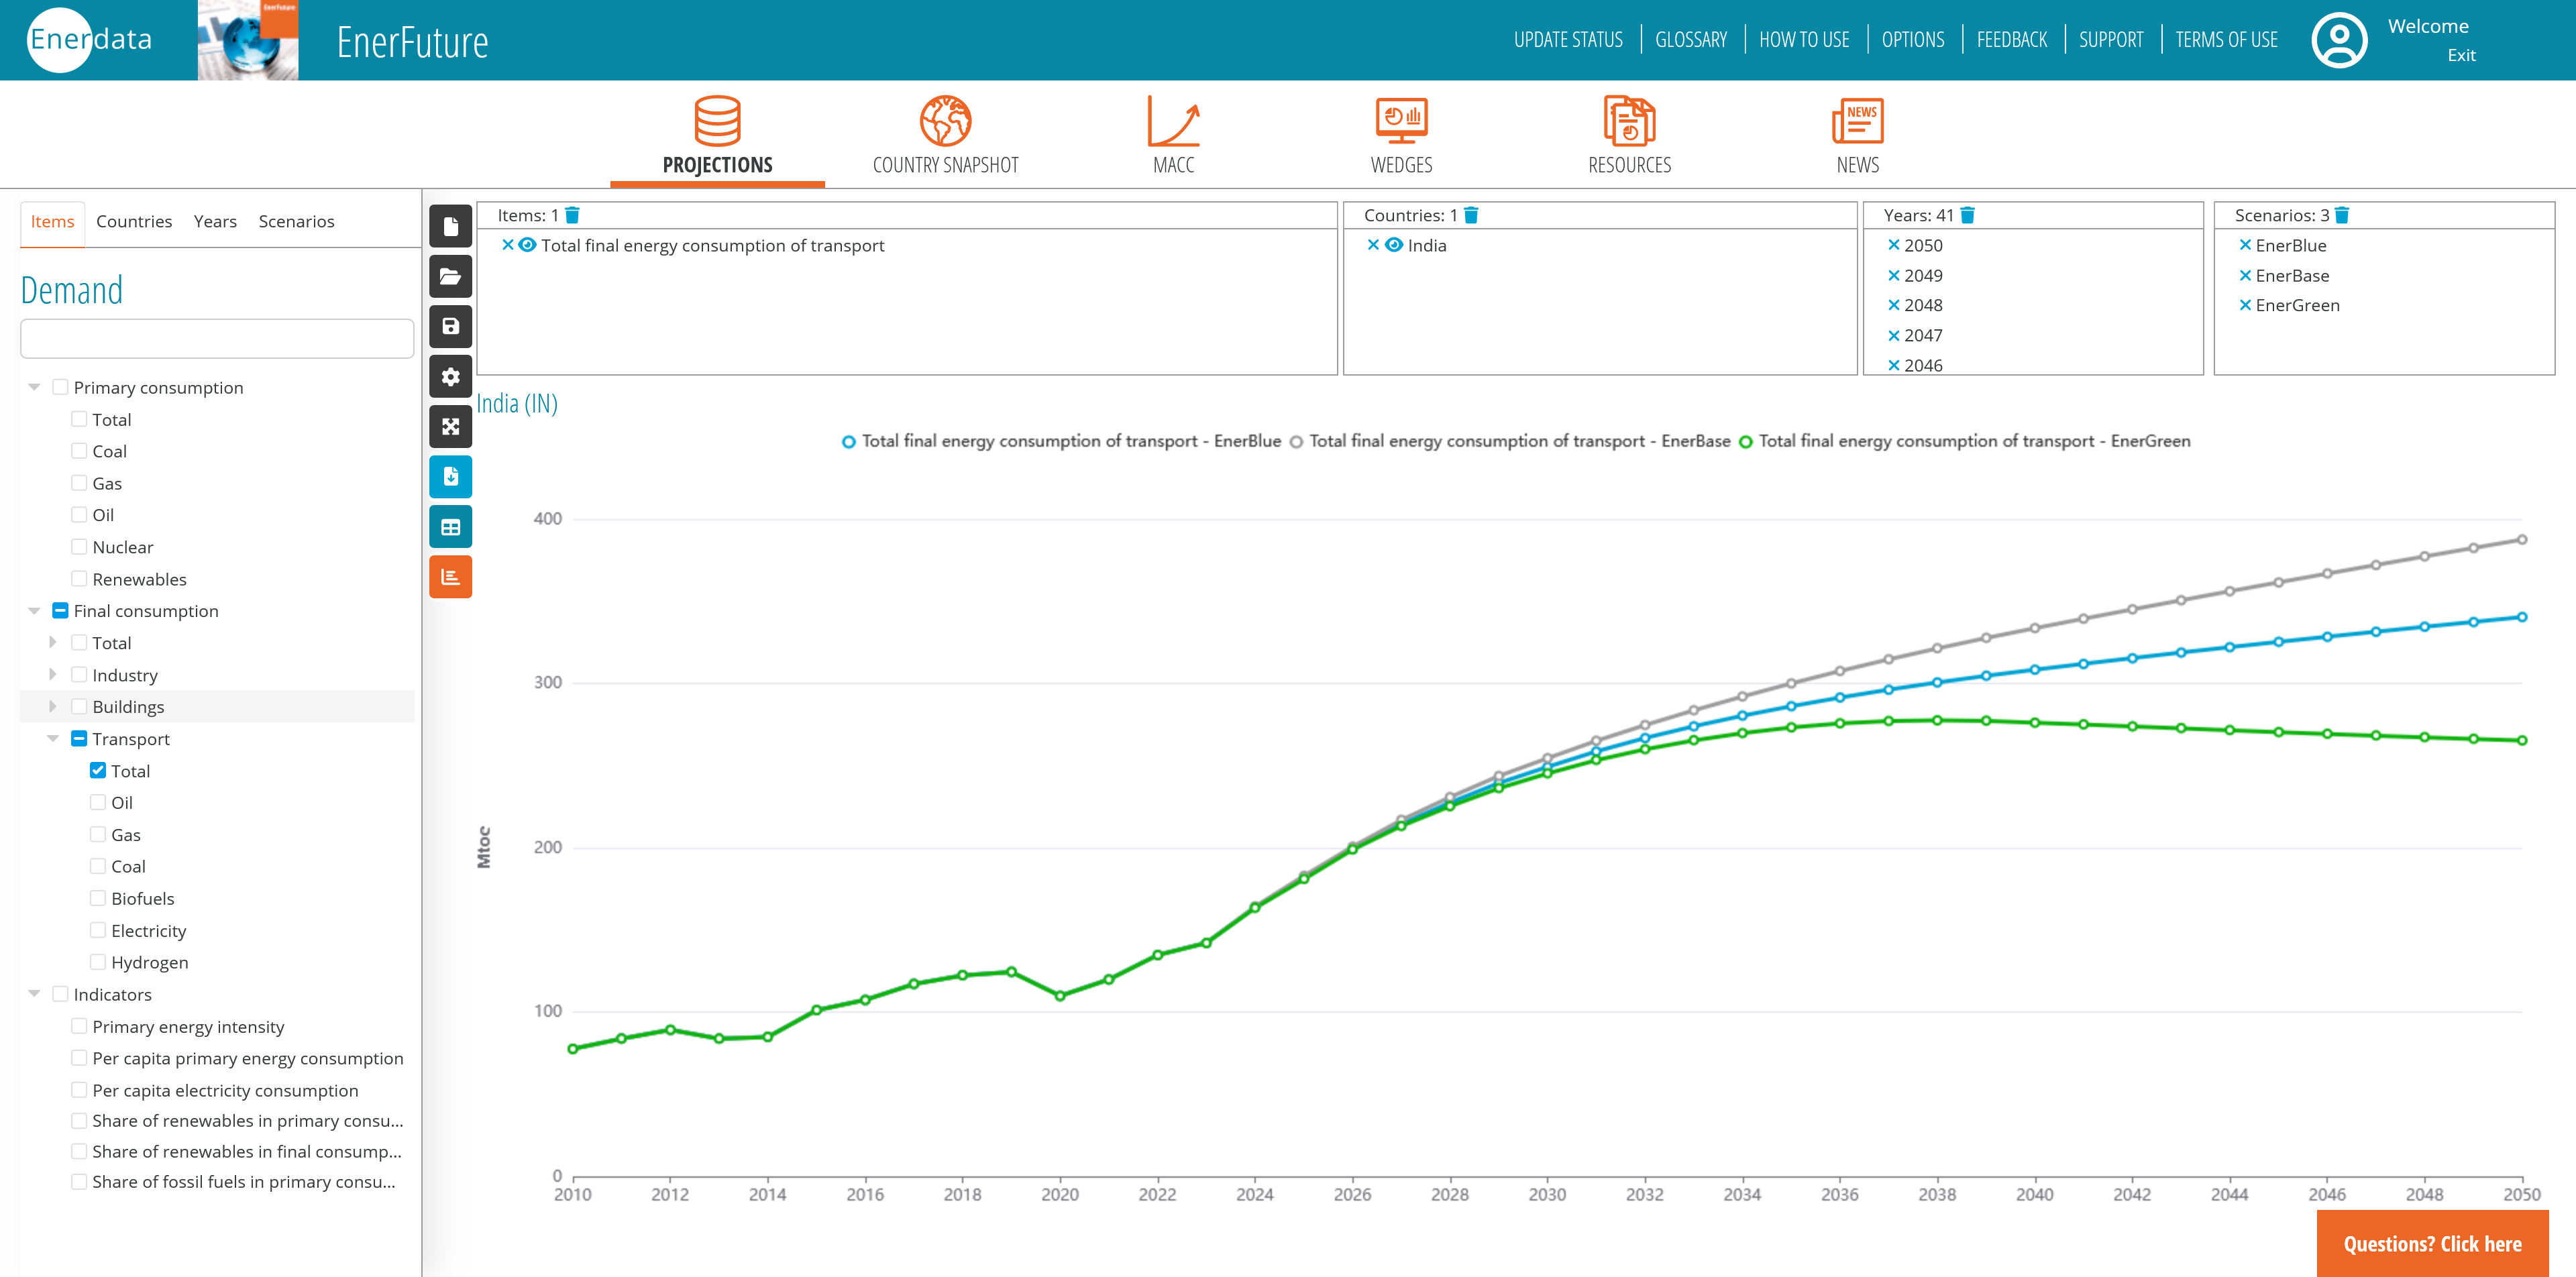Expand the Buildings tree node

click(53, 706)
